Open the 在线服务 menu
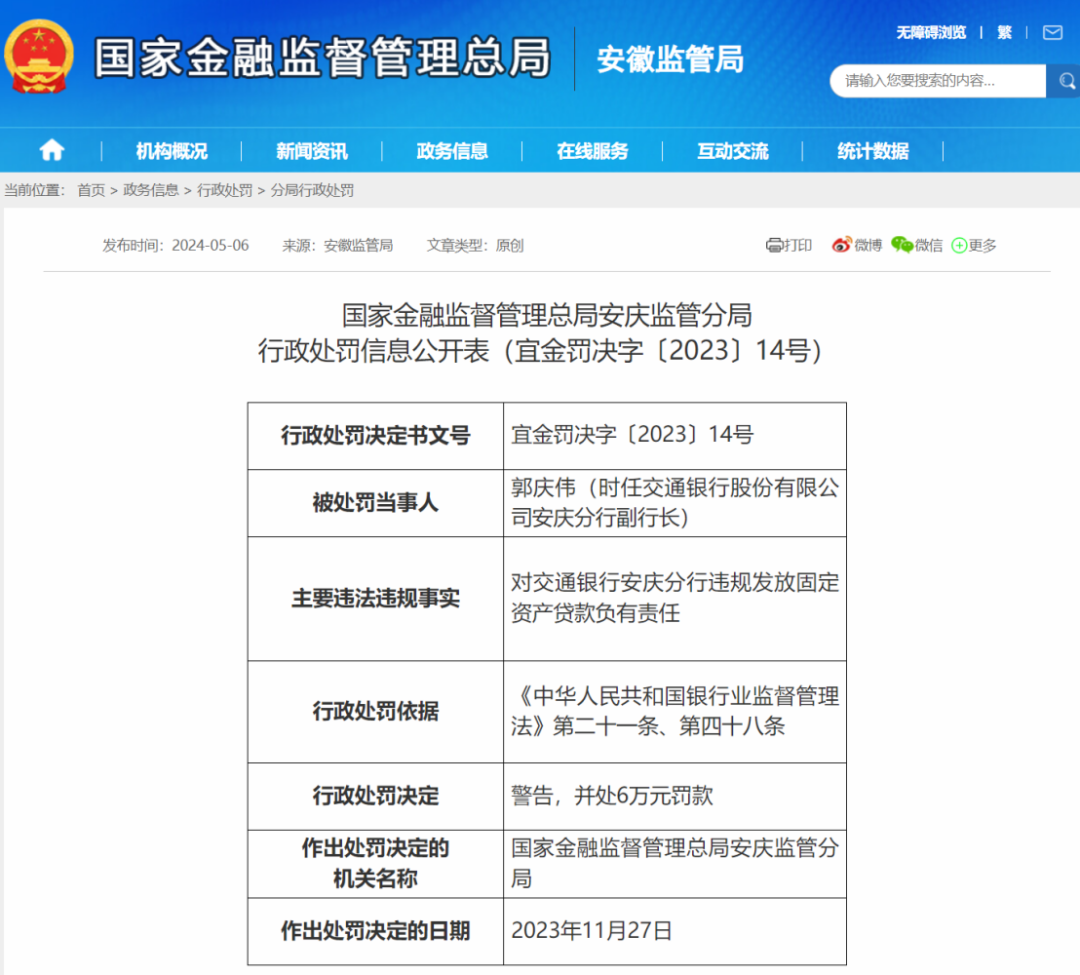The height and width of the screenshot is (975, 1080). point(592,151)
